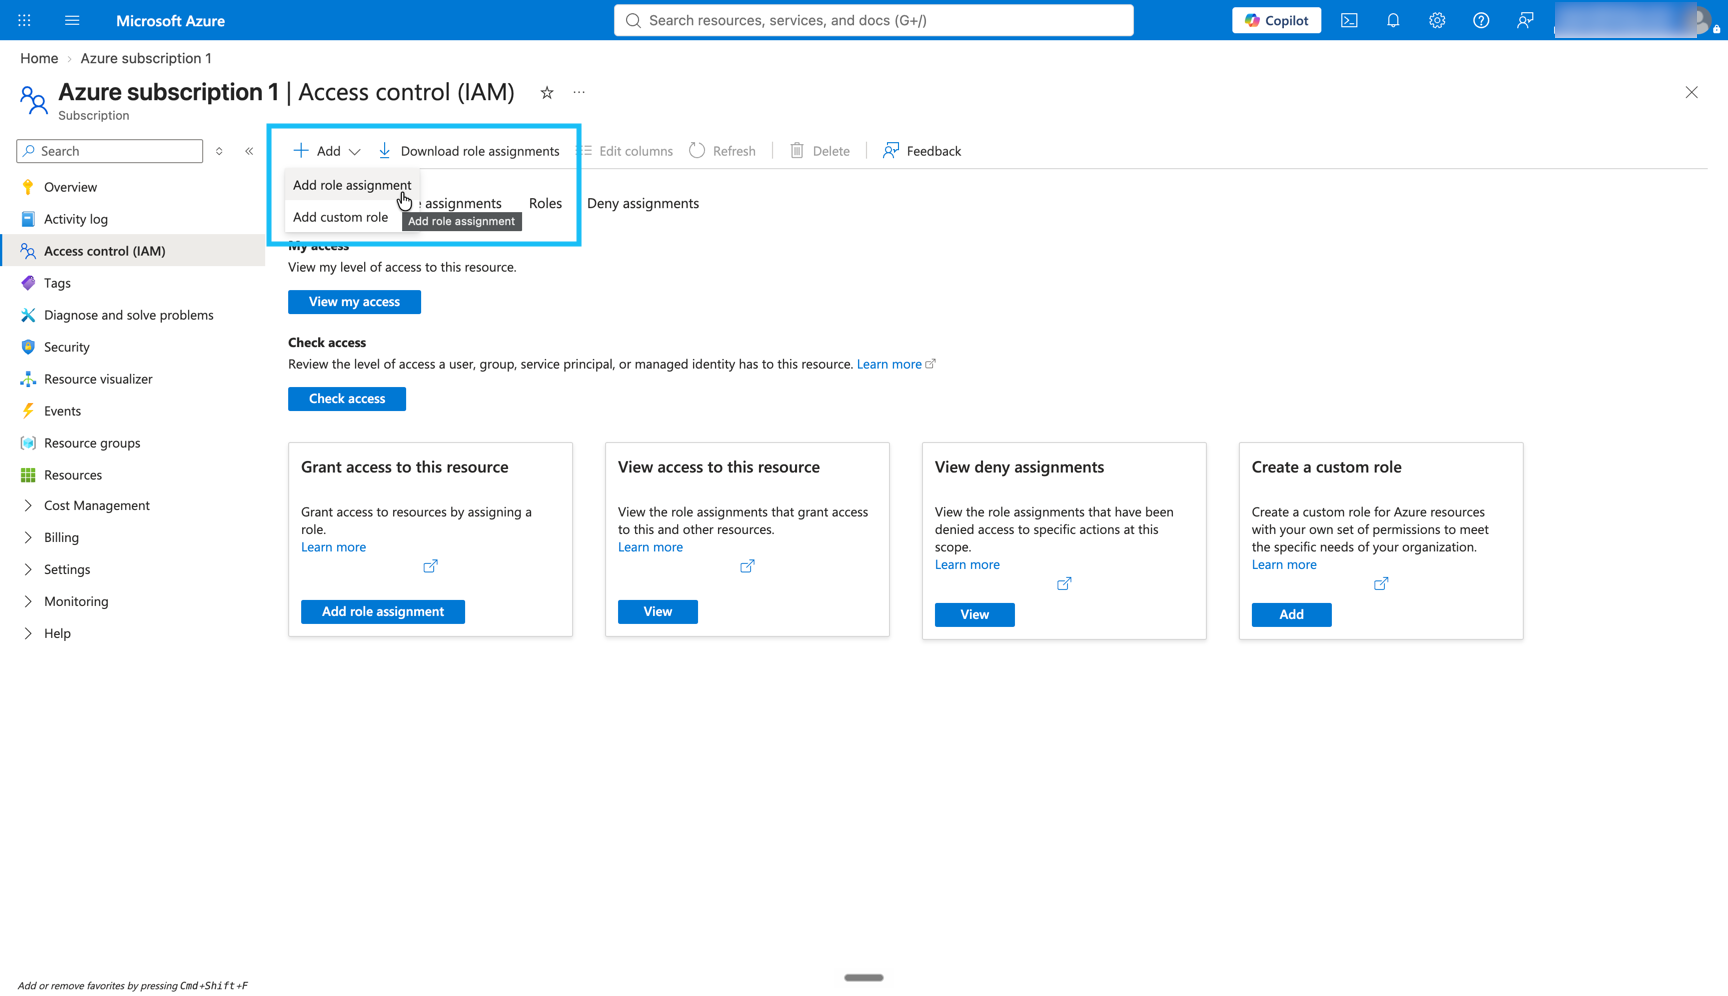
Task: Switch to the Roles tab
Action: (545, 203)
